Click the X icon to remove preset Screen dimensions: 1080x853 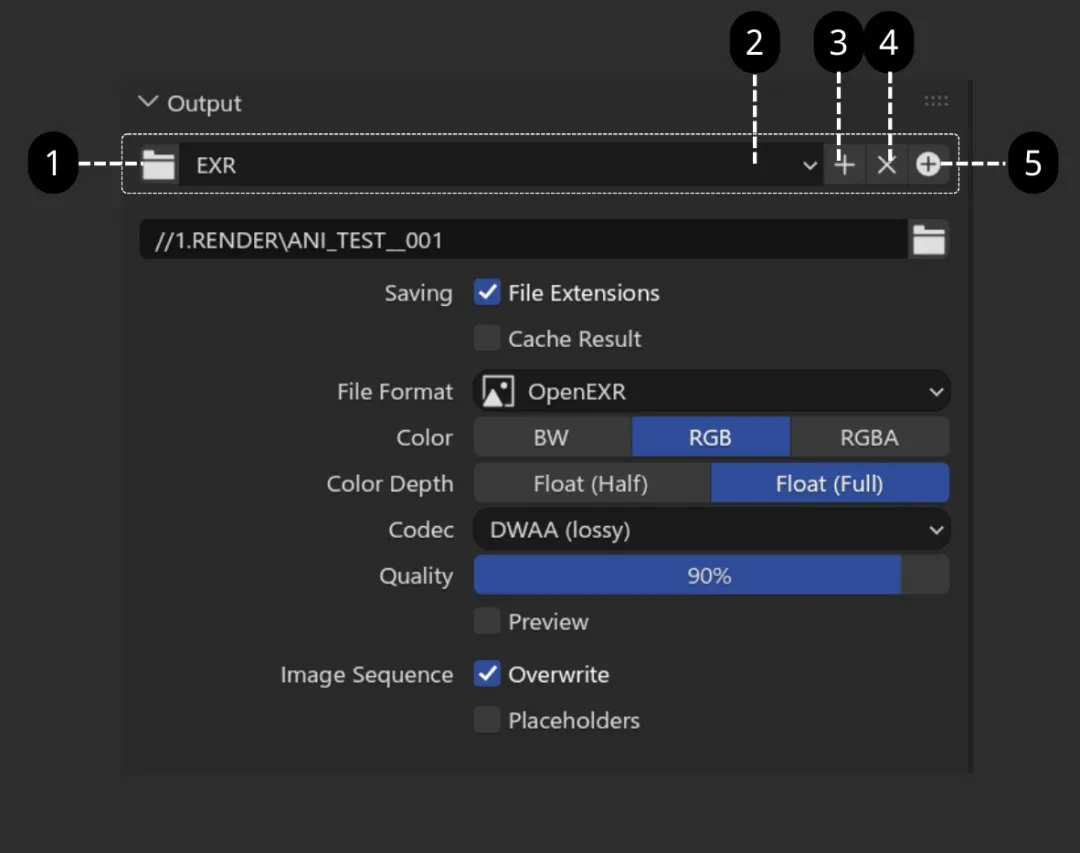point(886,165)
